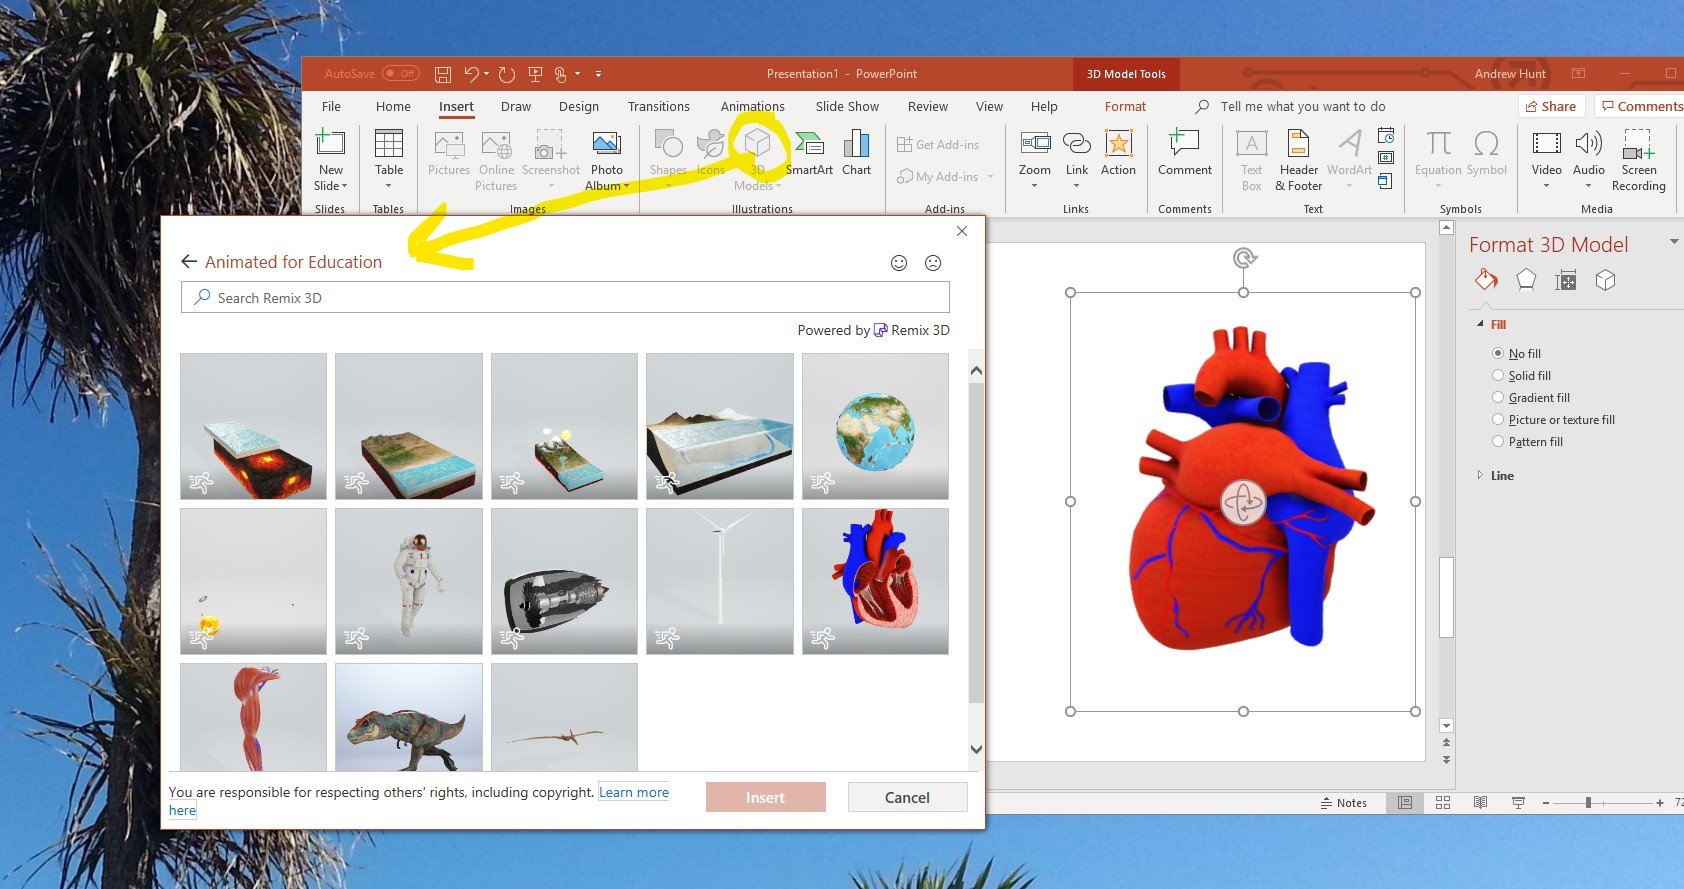Expand the Line section

click(x=1481, y=476)
